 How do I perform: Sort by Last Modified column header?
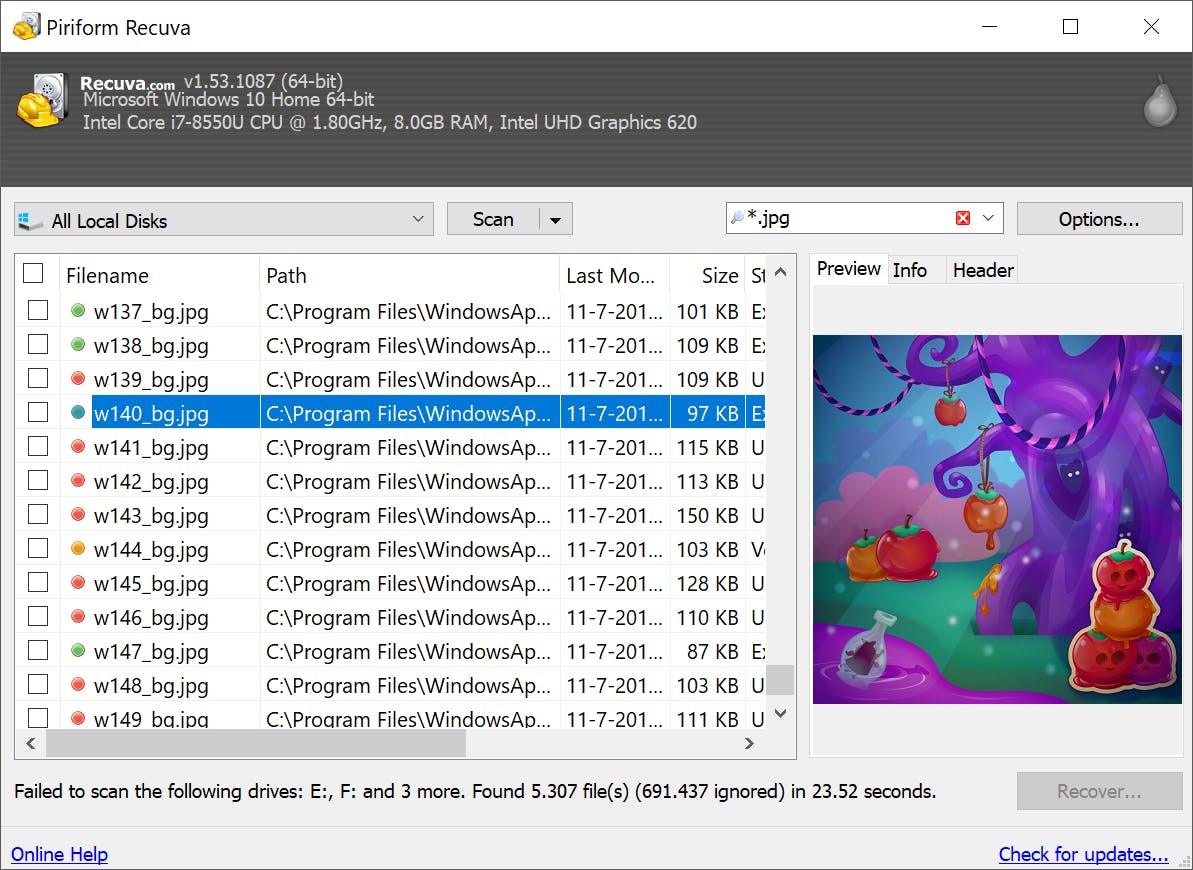click(x=615, y=276)
